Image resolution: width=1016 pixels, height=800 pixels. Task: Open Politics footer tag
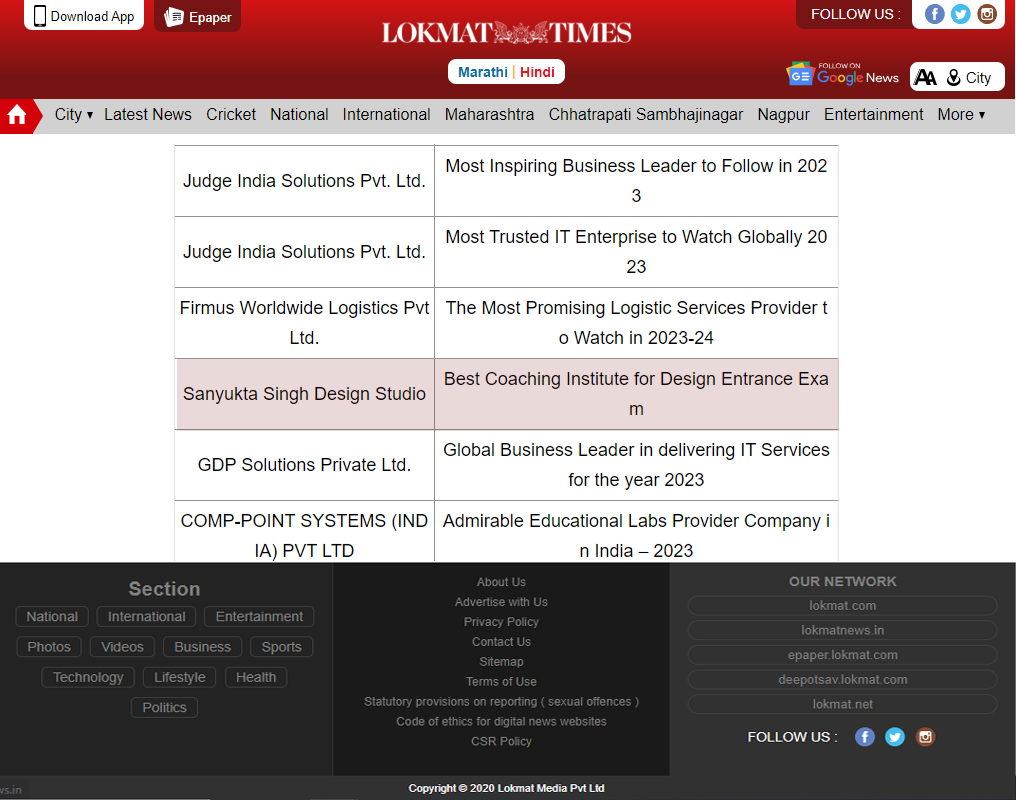point(165,707)
